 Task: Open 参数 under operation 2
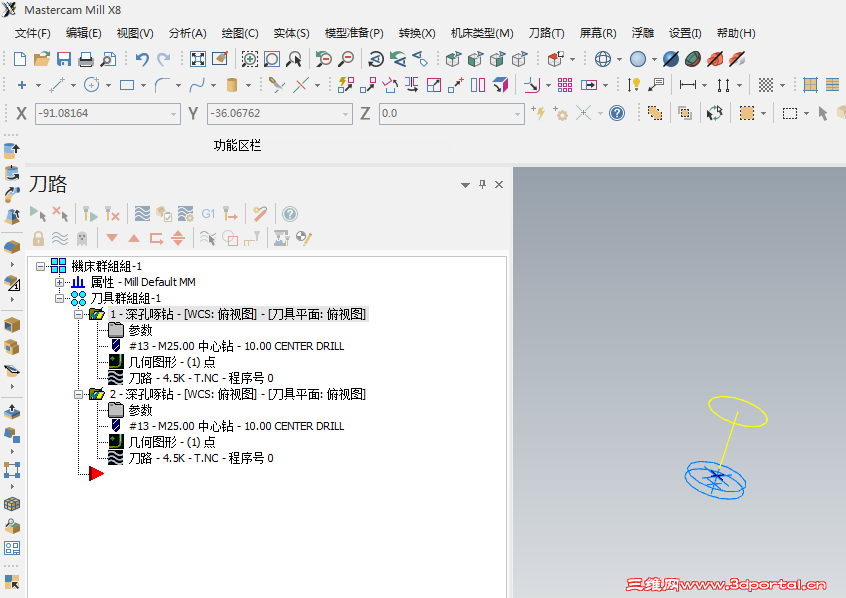tap(140, 410)
